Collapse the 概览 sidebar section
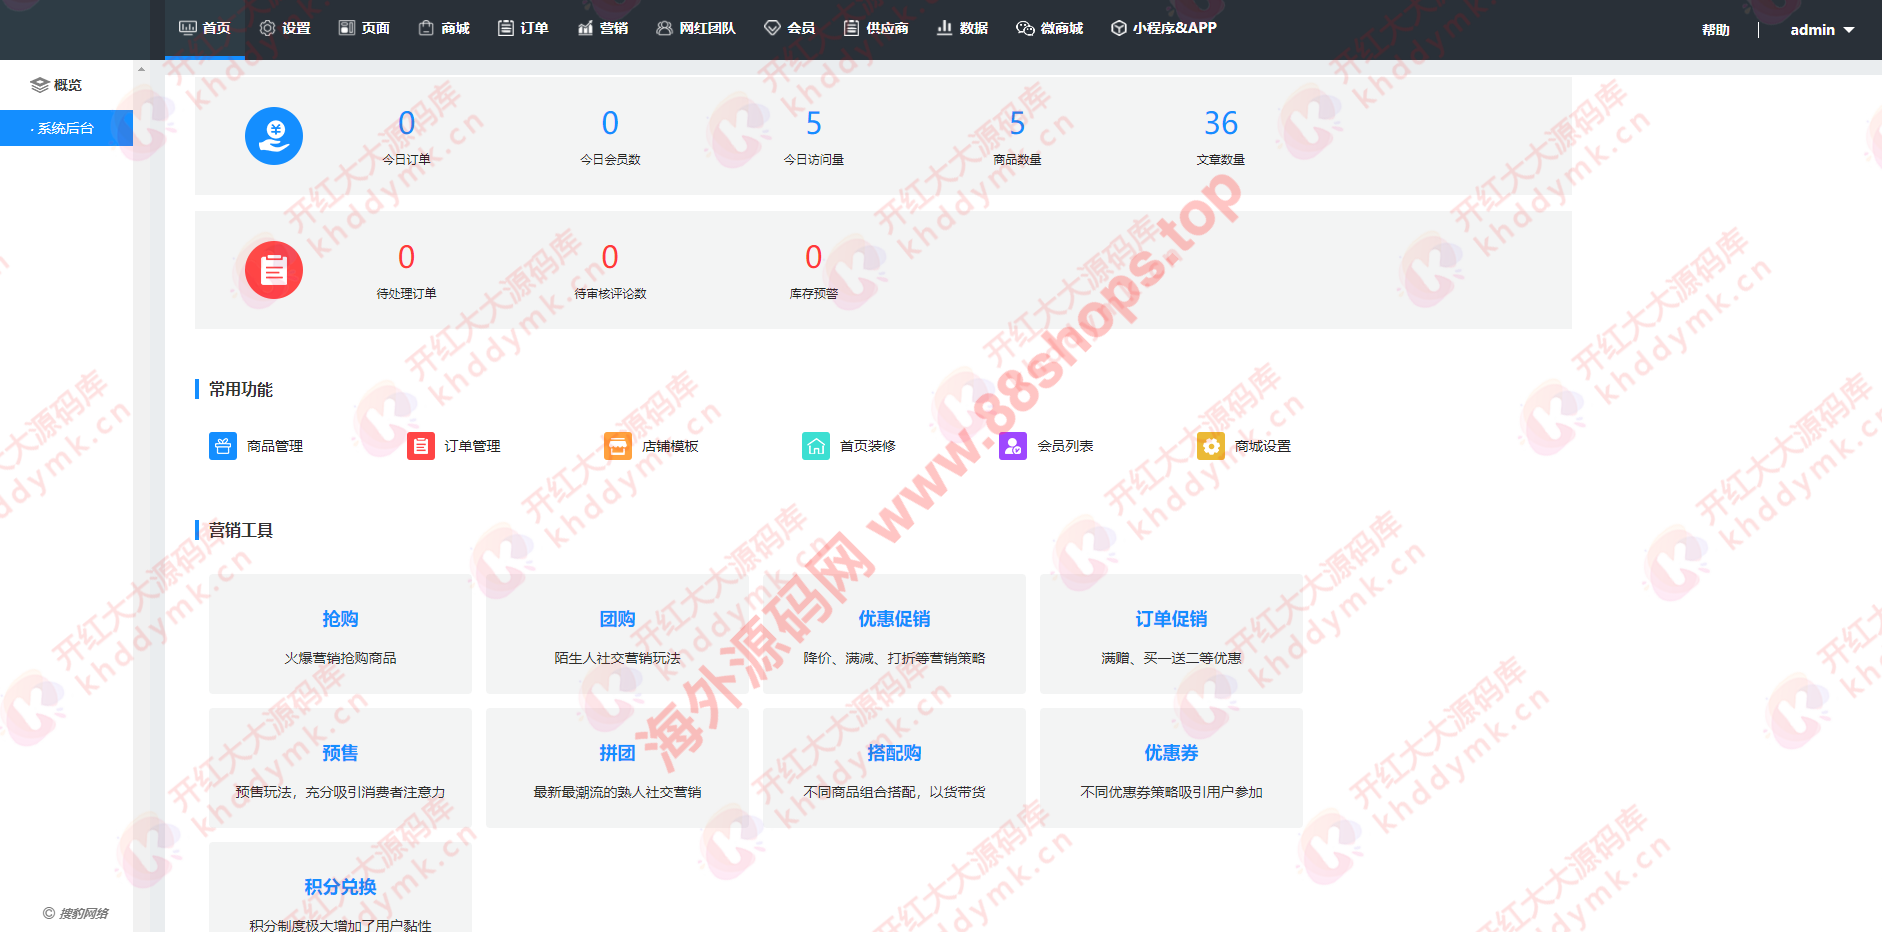Screen dimensions: 1882x932 [57, 85]
